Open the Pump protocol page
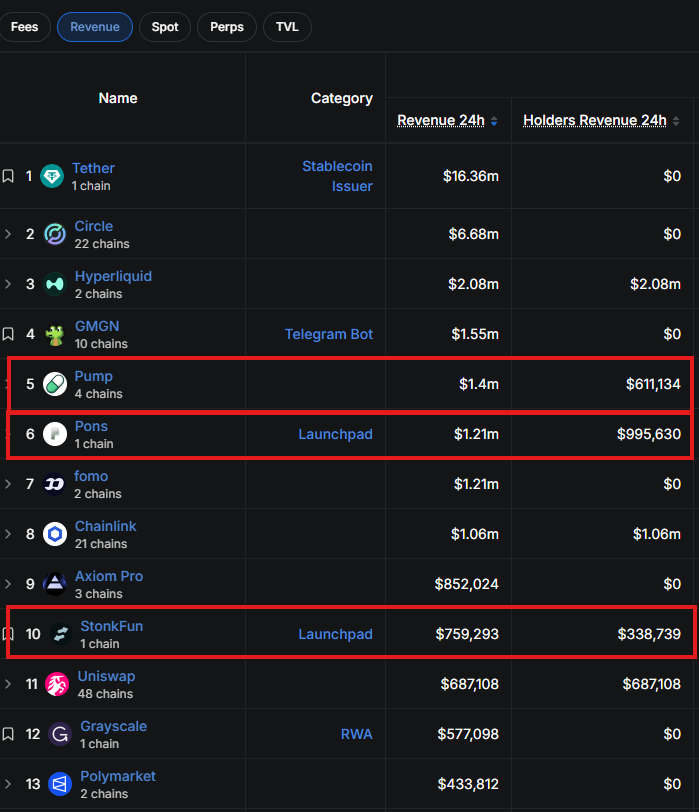 coord(94,376)
